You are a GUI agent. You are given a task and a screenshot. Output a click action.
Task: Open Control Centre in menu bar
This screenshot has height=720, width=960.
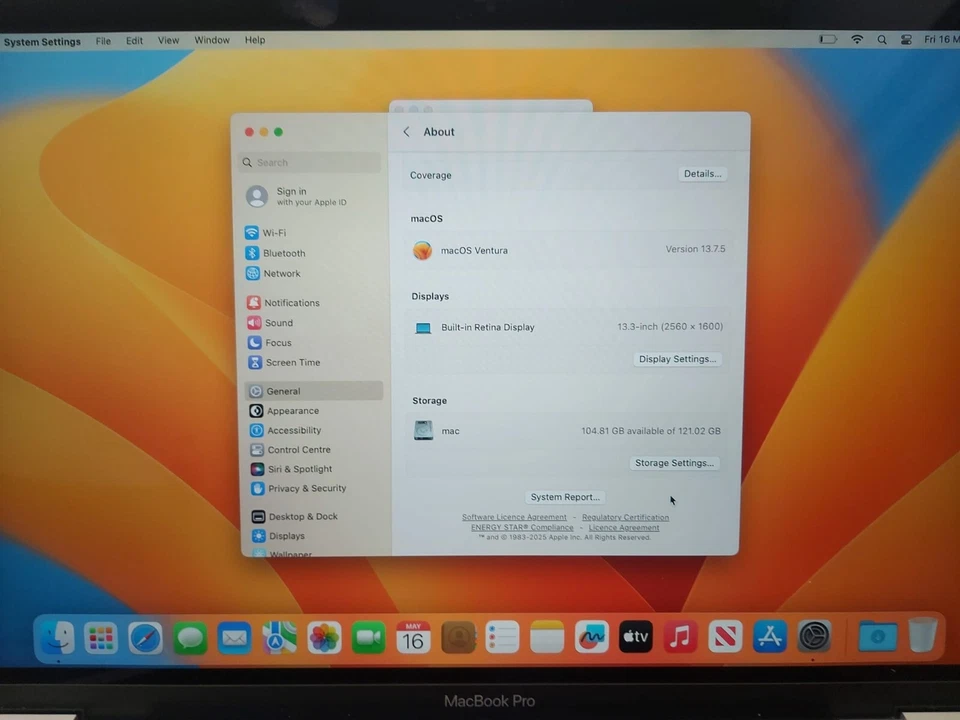906,40
